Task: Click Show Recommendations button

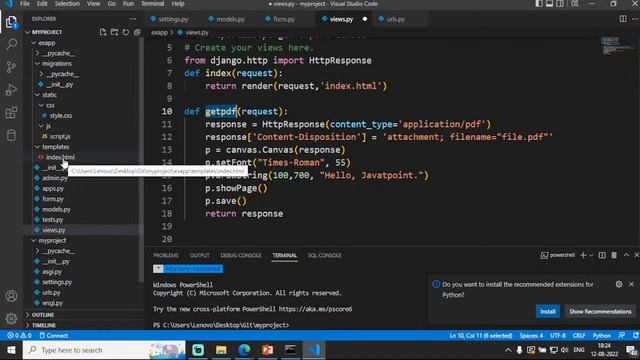Action: (600, 311)
